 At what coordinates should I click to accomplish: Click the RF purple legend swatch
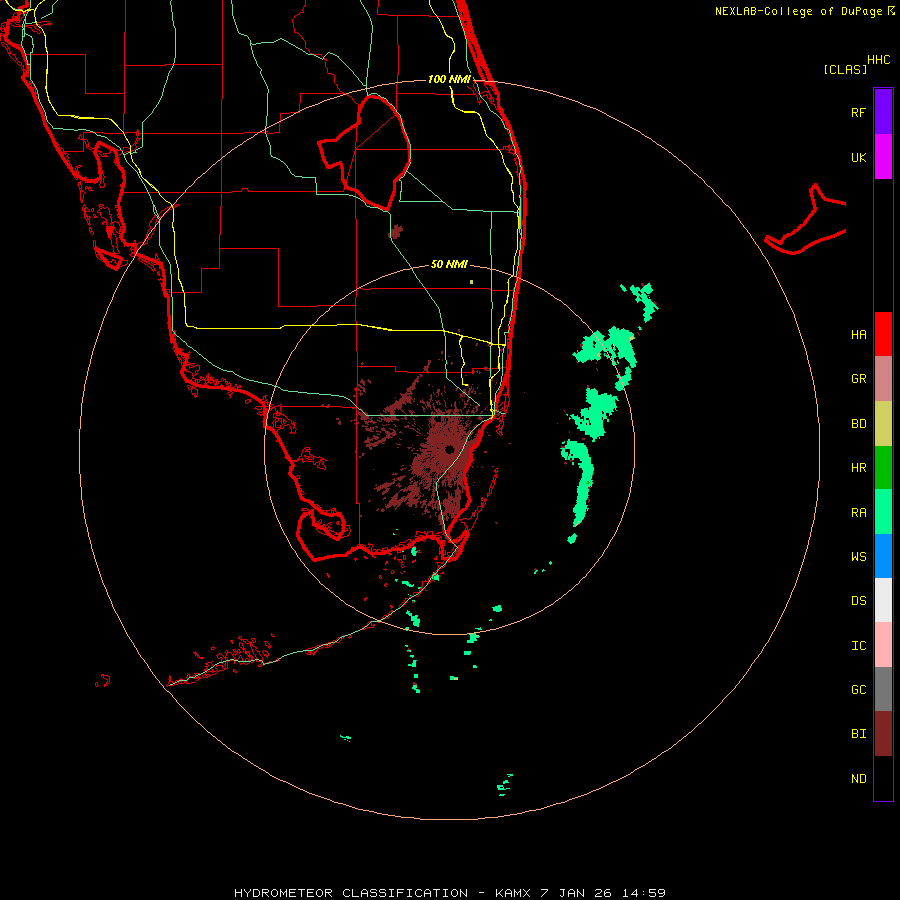pyautogui.click(x=883, y=112)
